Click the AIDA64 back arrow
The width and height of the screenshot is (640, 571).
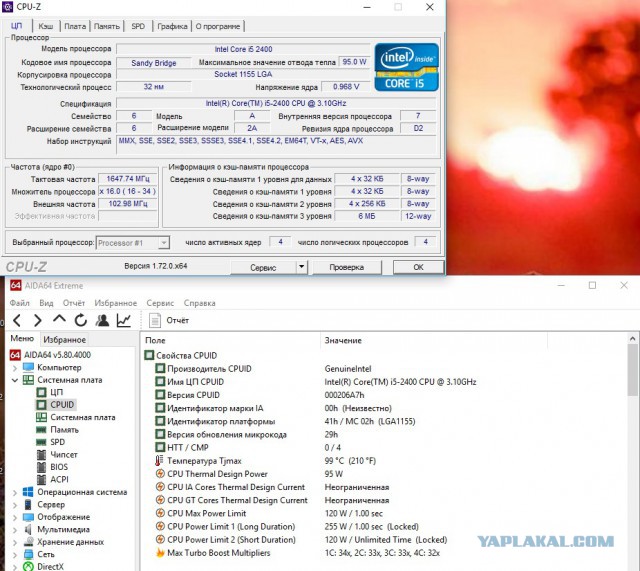(17, 321)
